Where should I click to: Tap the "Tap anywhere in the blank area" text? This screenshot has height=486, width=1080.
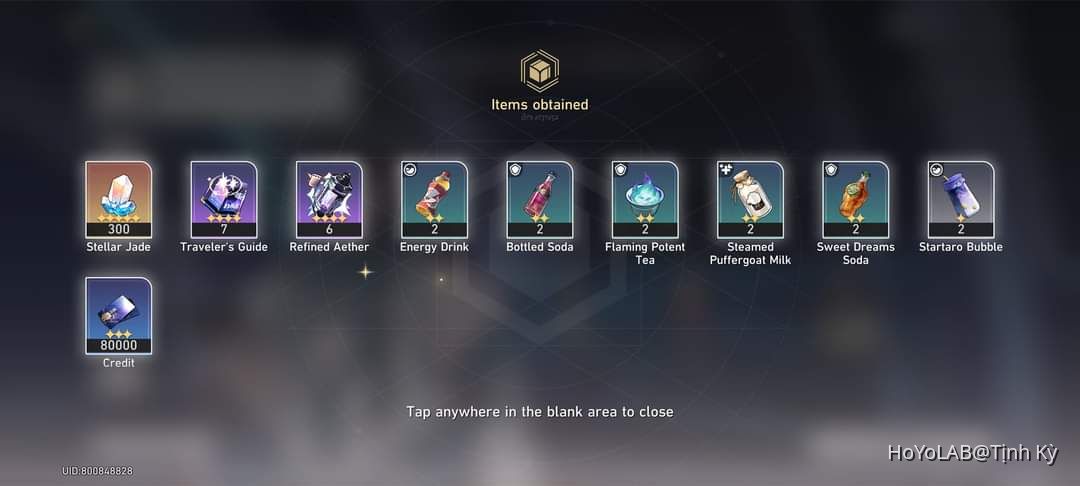tap(540, 412)
